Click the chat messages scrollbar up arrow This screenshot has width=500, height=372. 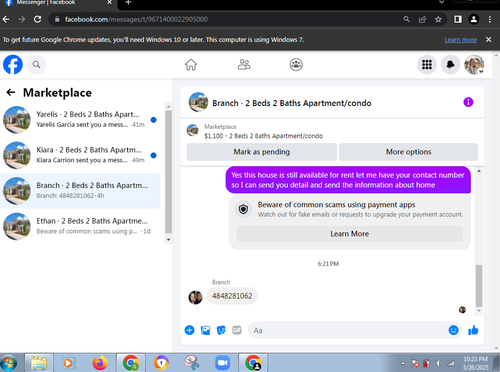(479, 171)
